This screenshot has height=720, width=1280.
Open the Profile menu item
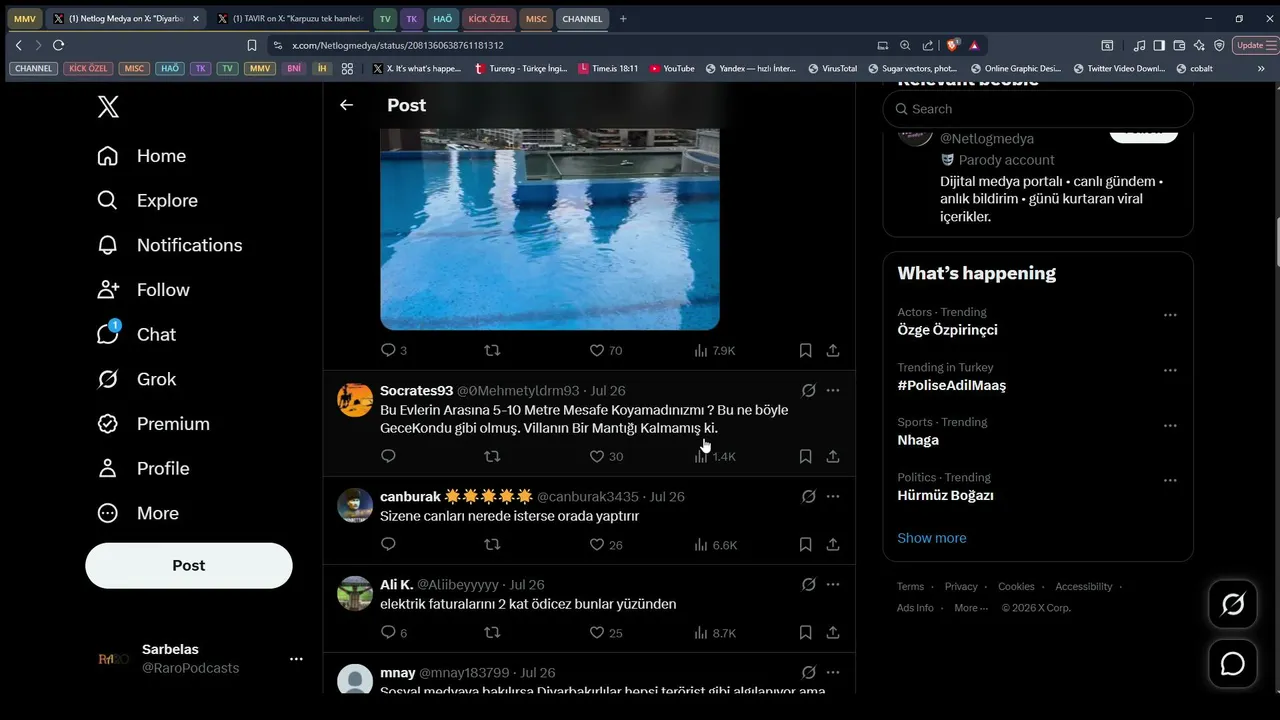tap(143, 468)
